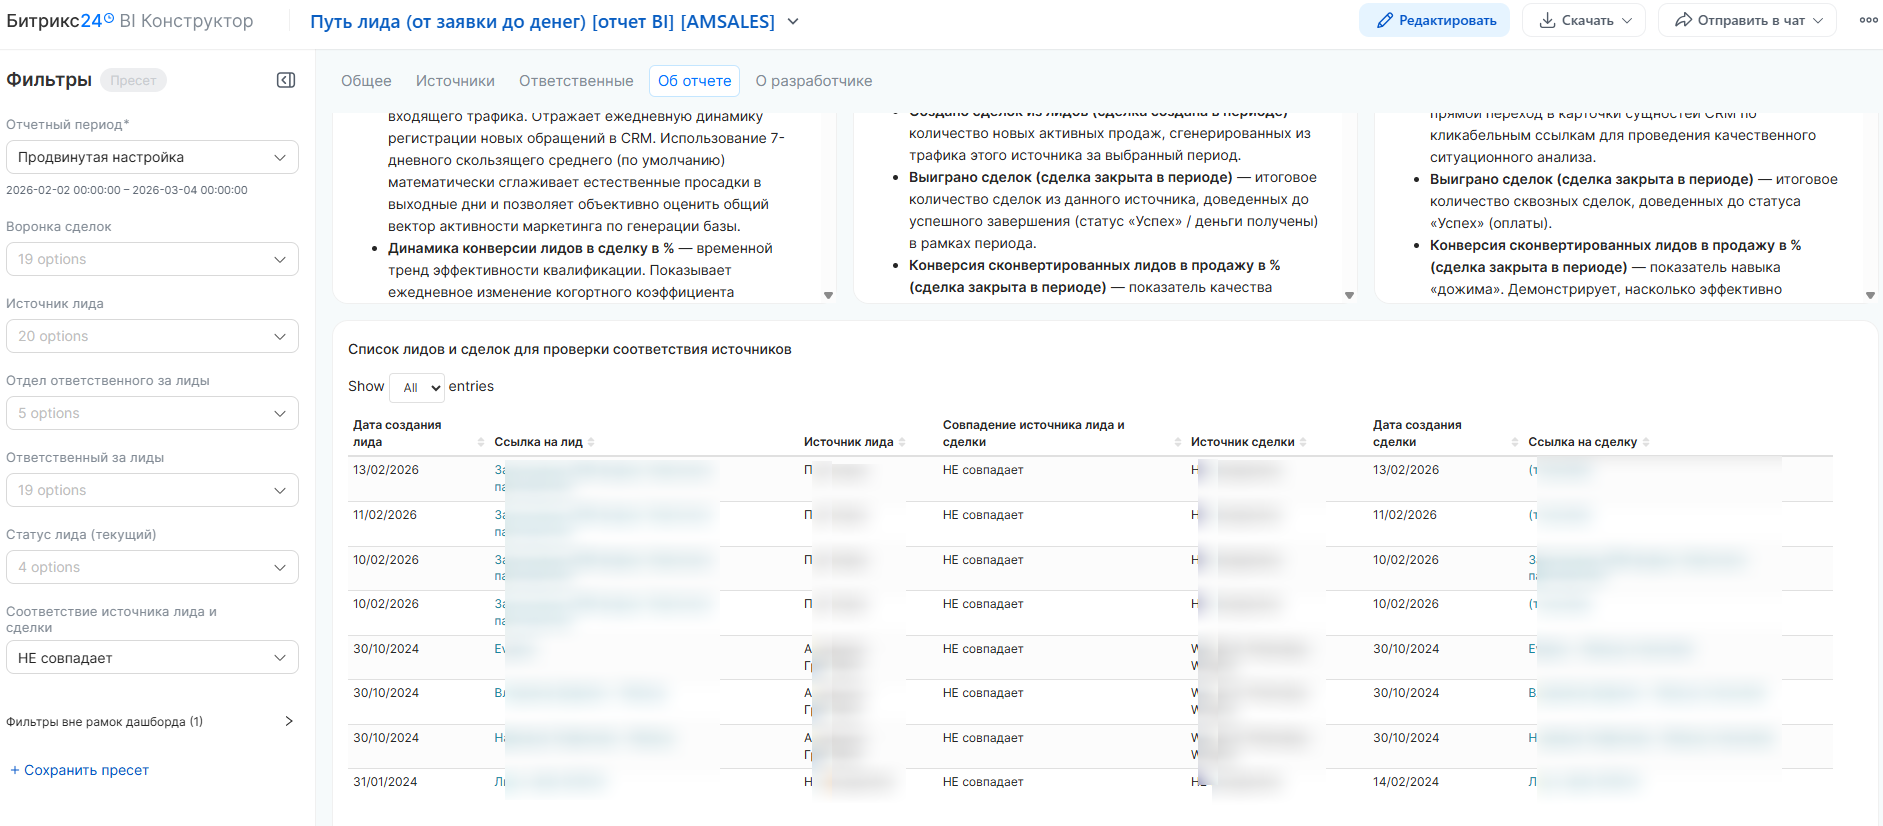This screenshot has height=826, width=1883.
Task: Open report title dropdown chevron
Action: click(x=793, y=21)
